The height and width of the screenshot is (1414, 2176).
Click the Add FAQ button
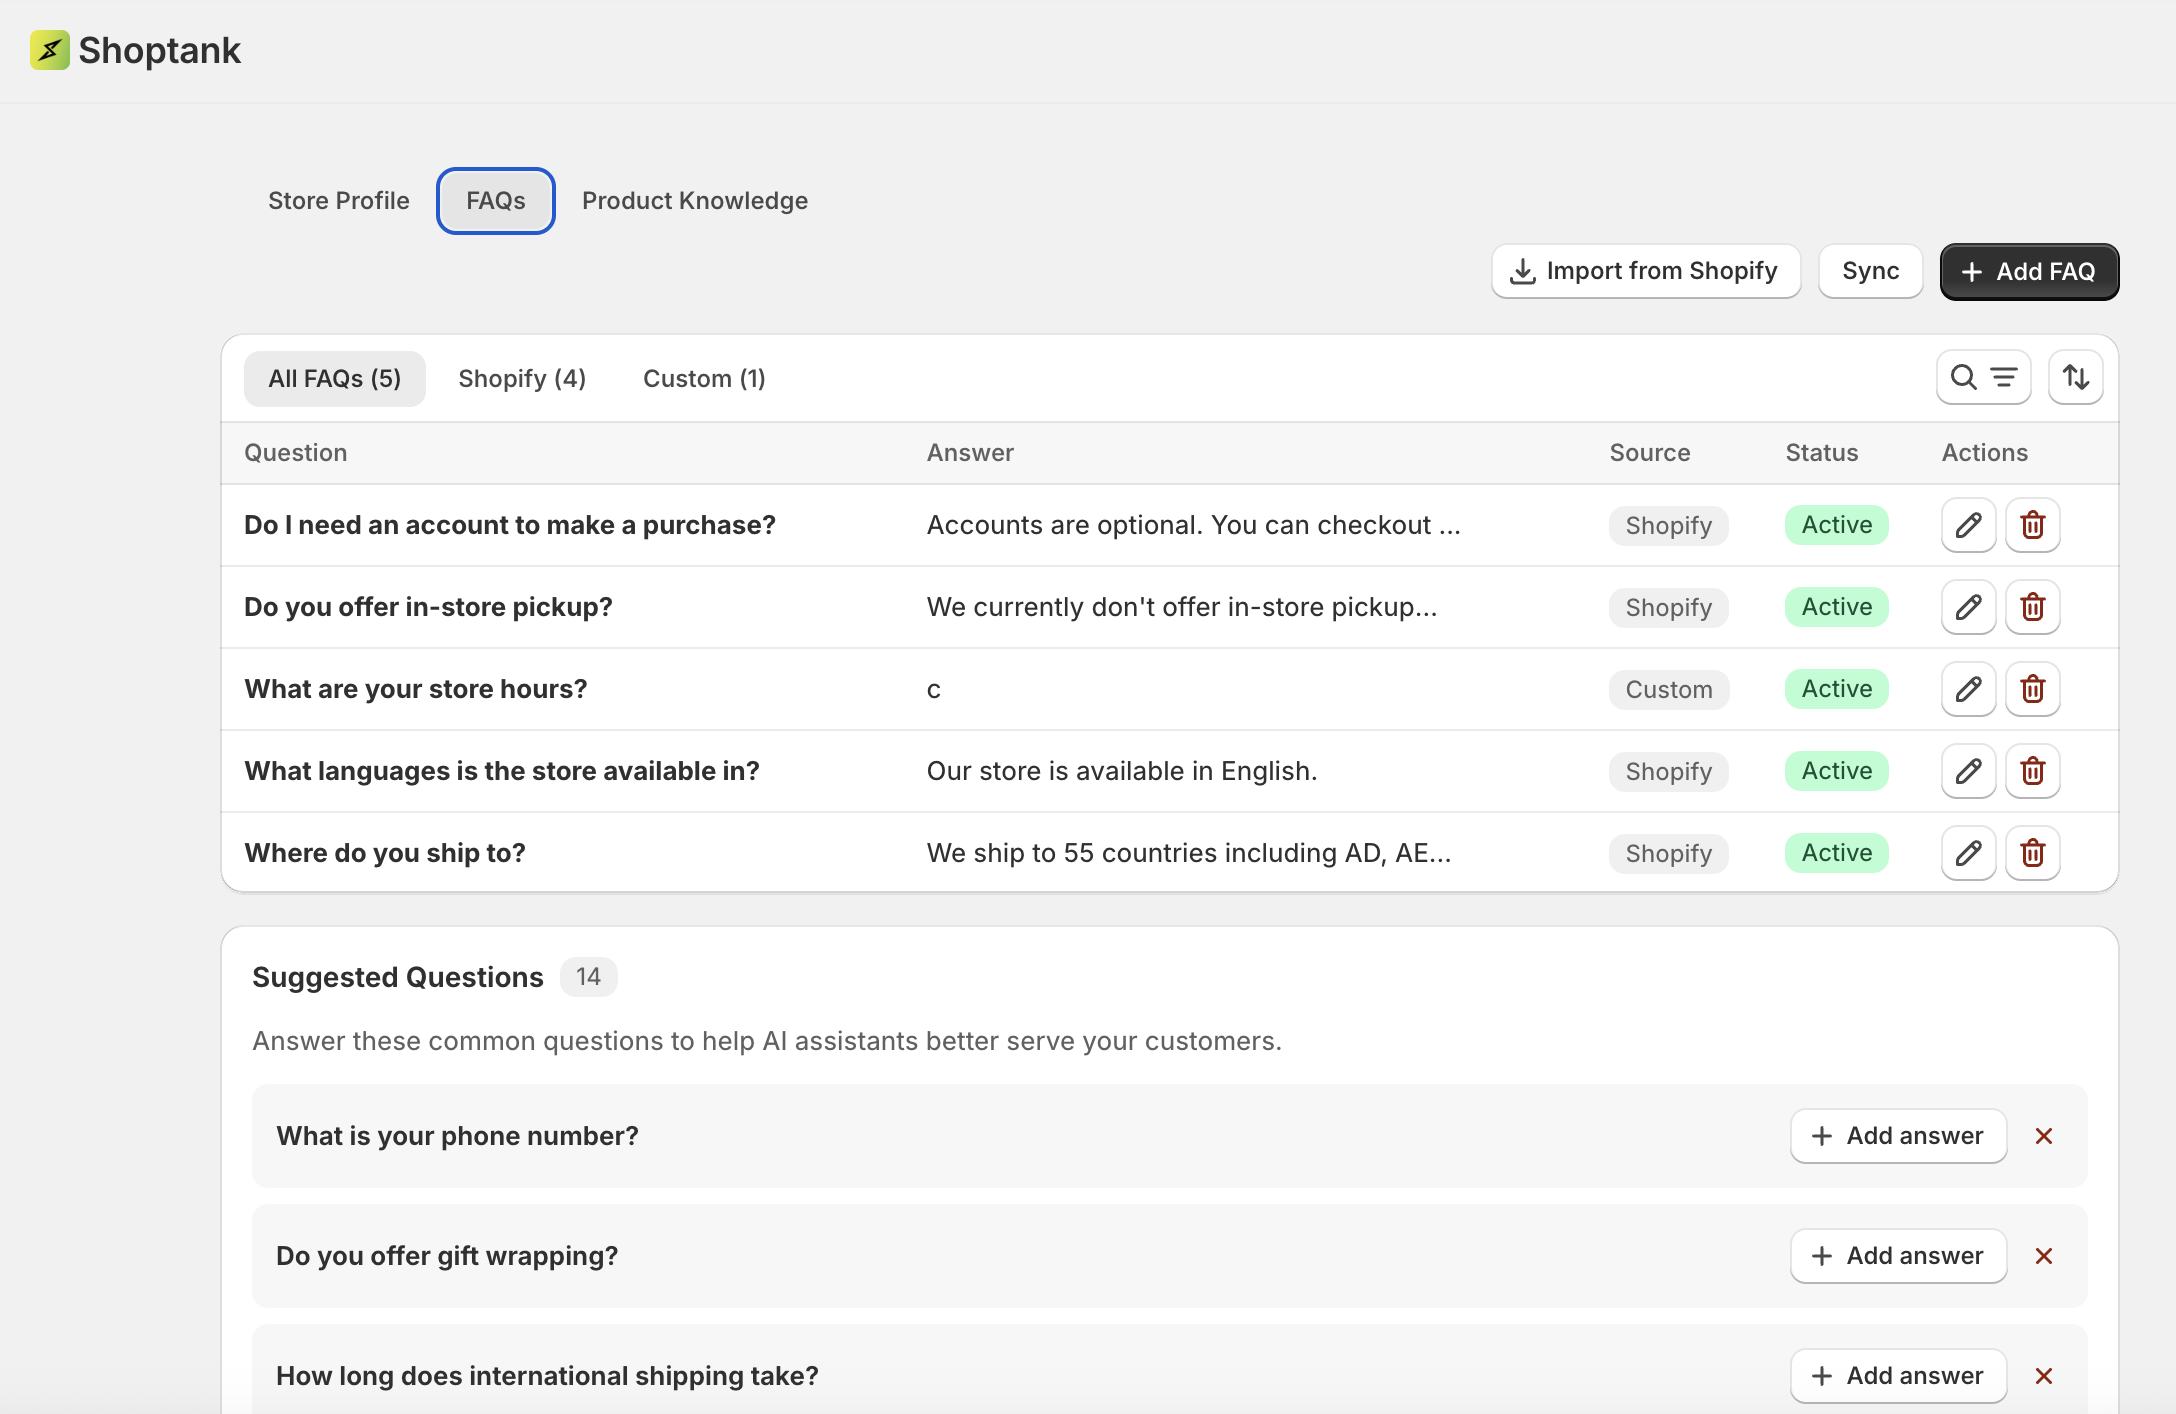tap(2029, 271)
